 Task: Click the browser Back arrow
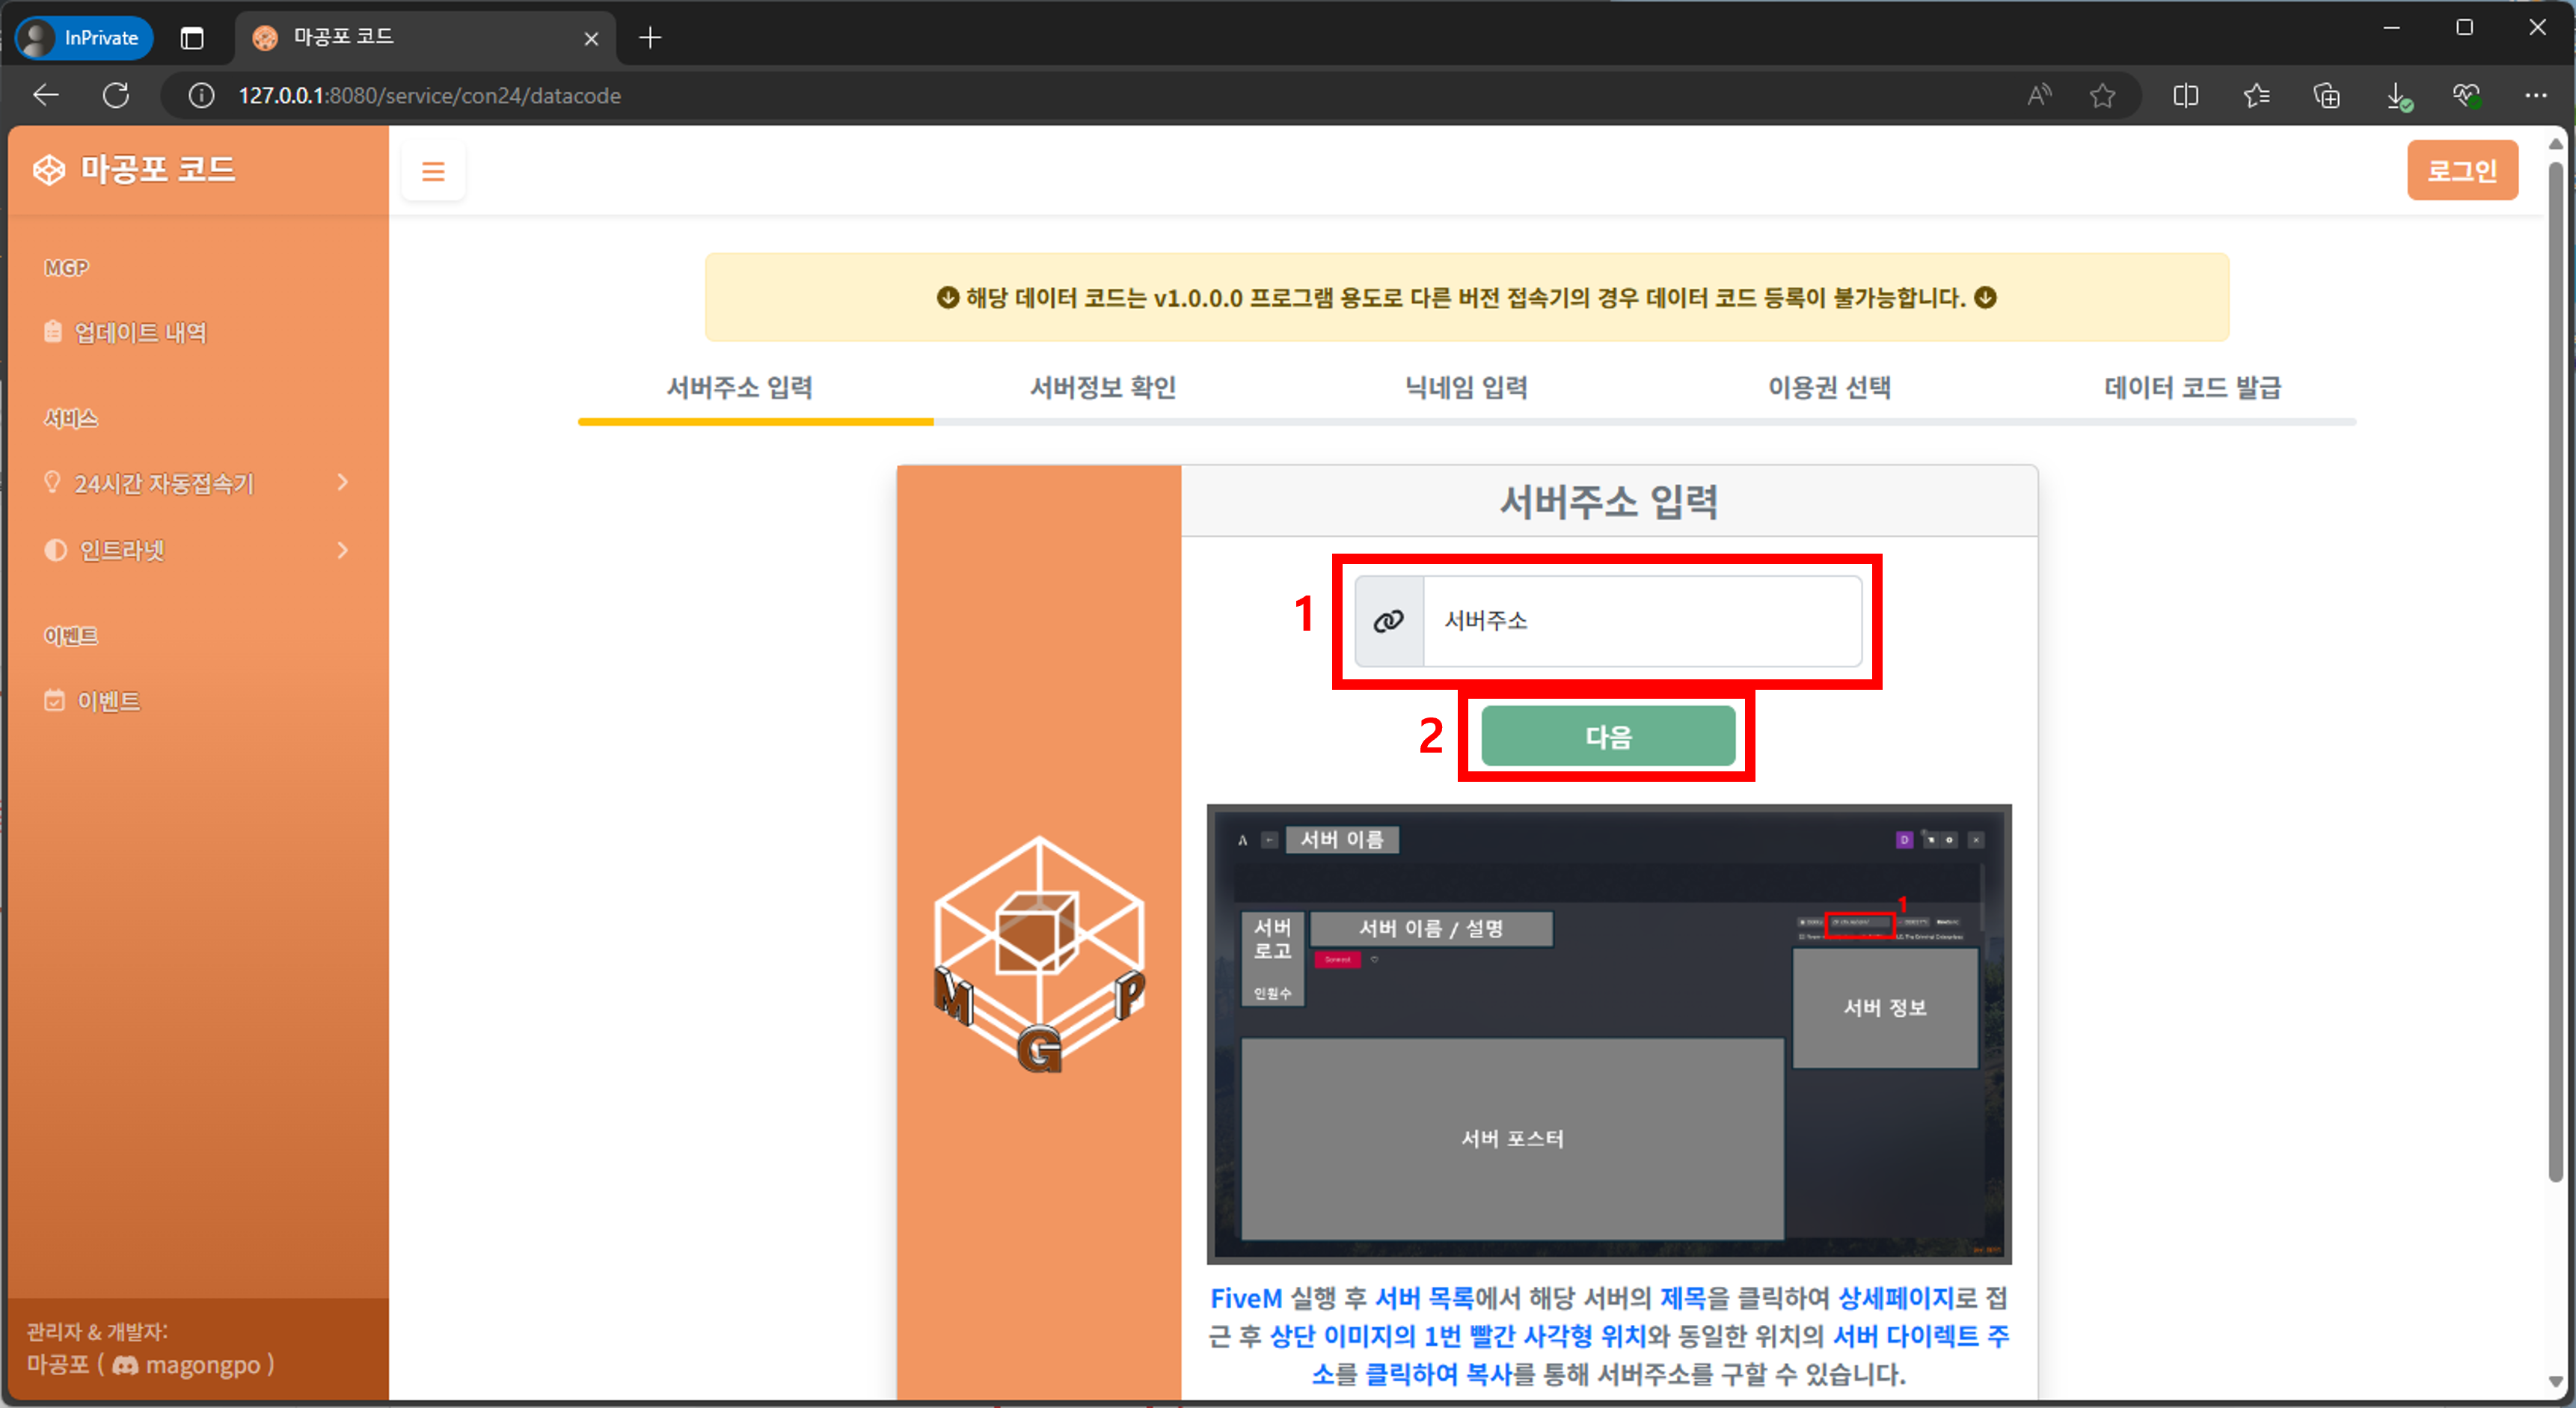(x=46, y=95)
